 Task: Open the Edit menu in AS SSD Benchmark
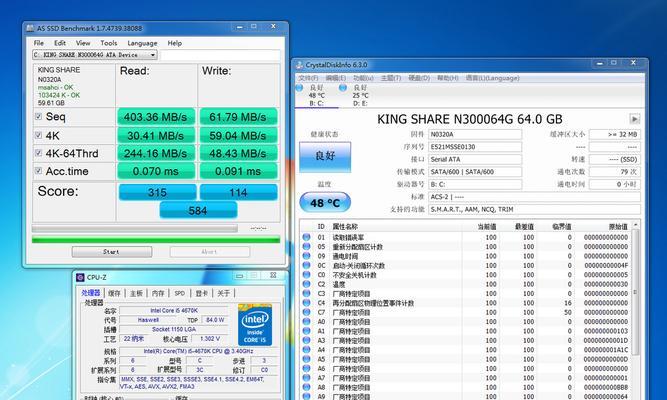[x=60, y=43]
